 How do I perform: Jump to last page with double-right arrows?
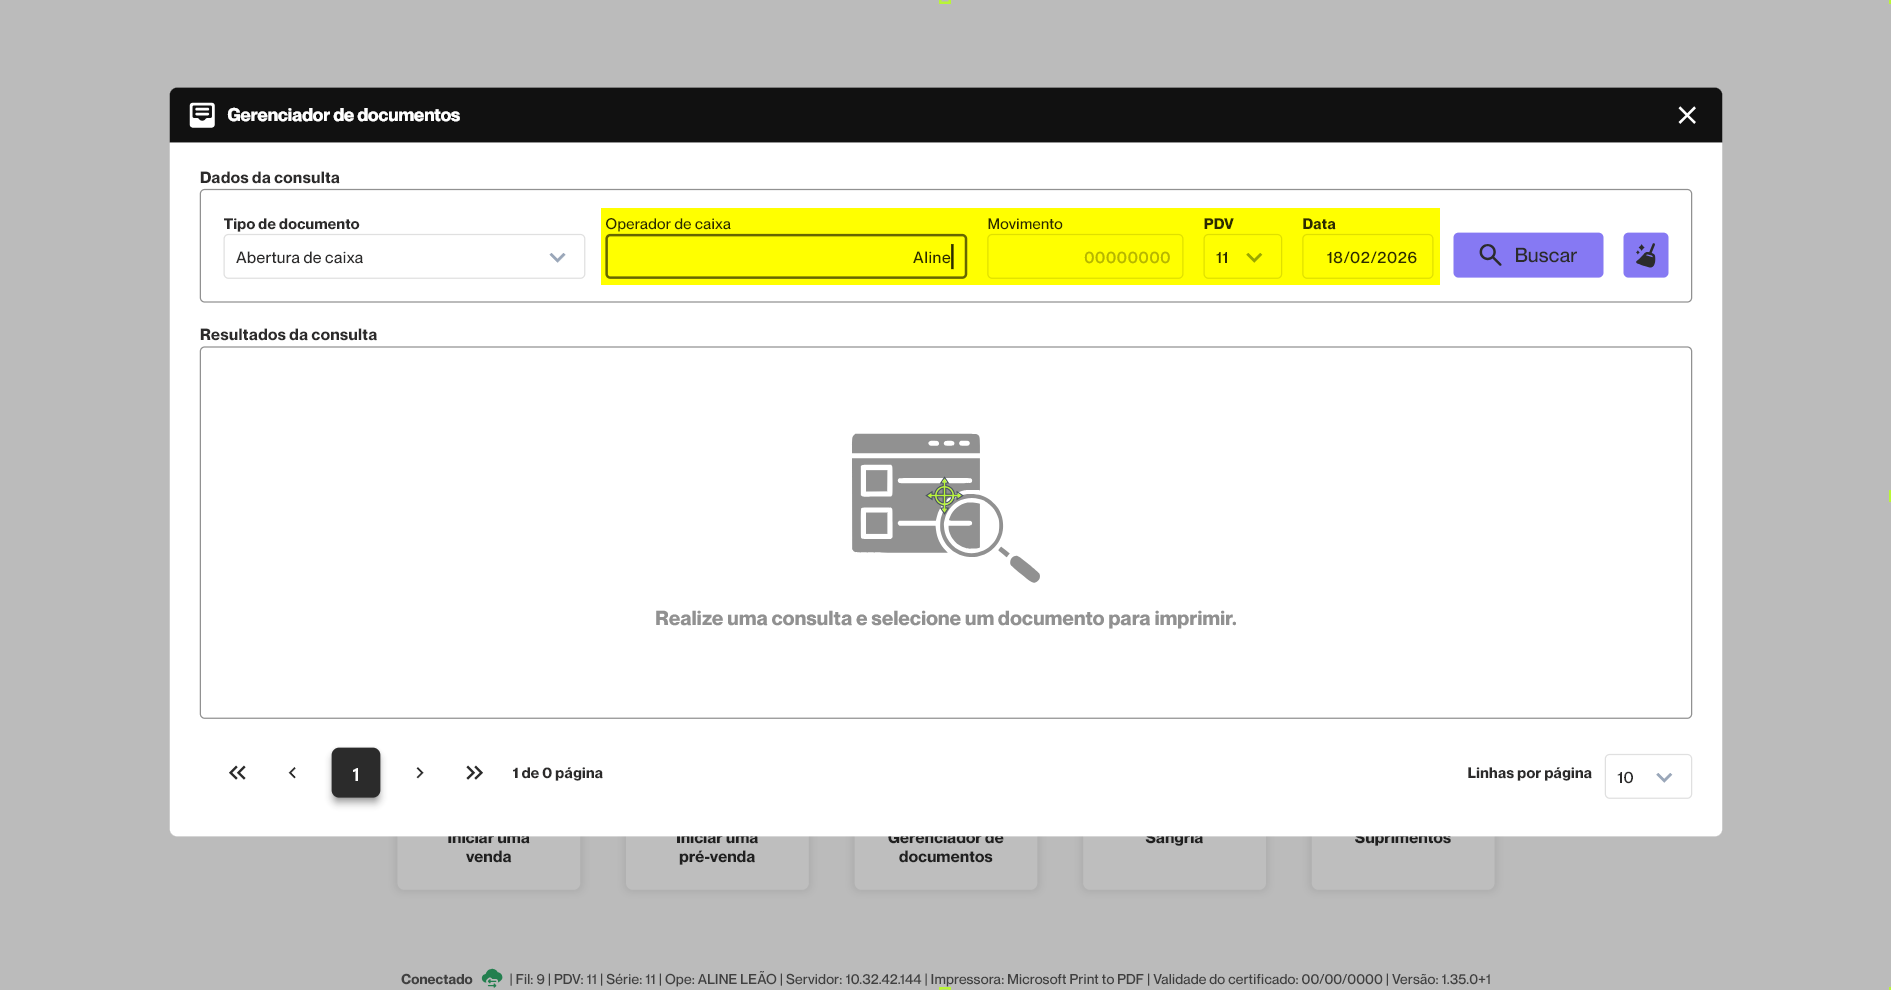click(x=474, y=773)
